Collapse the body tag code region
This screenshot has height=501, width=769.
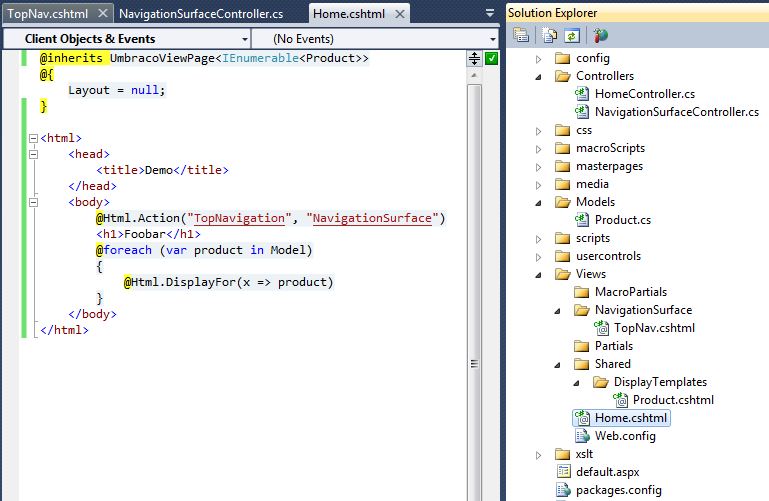[x=32, y=202]
